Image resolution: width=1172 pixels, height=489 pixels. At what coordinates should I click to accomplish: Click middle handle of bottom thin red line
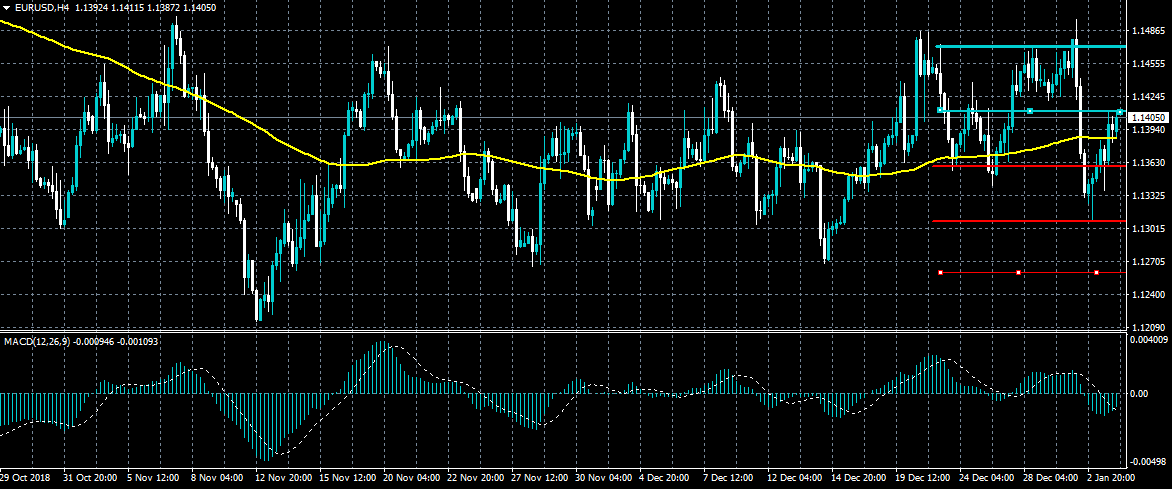(1018, 272)
